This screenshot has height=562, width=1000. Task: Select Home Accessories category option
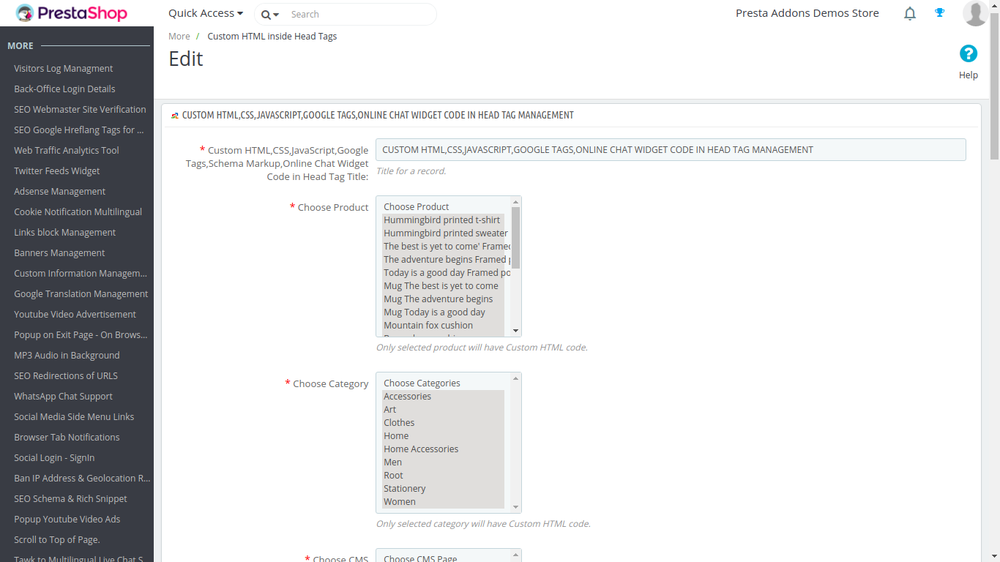443,449
